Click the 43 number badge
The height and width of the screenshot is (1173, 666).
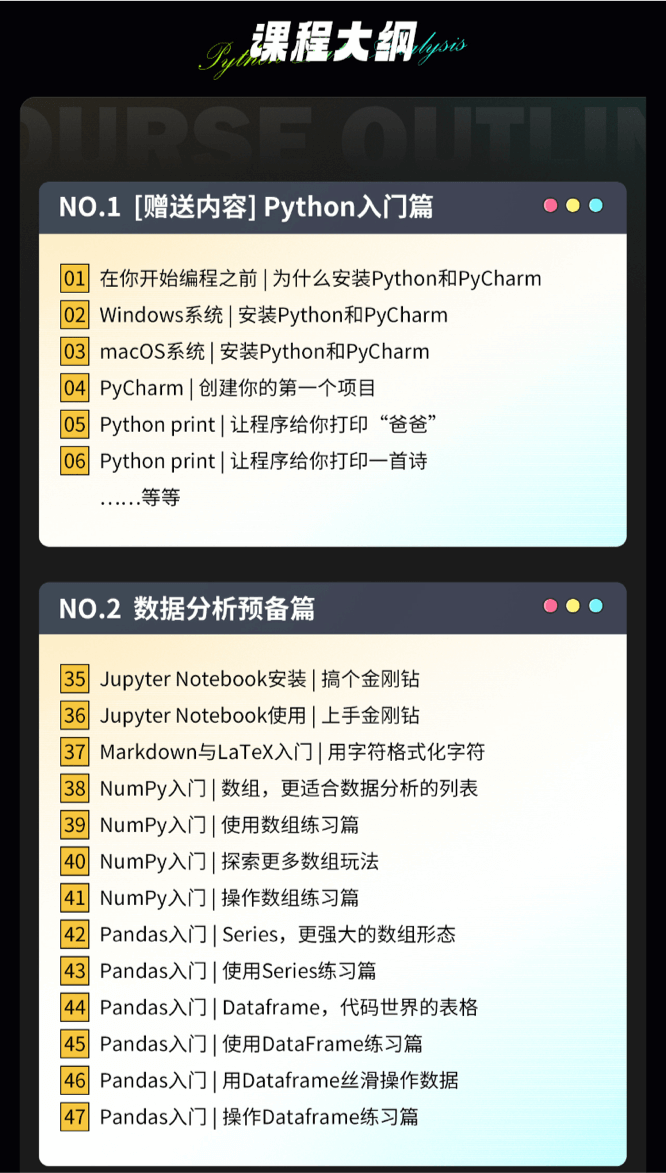[x=74, y=971]
